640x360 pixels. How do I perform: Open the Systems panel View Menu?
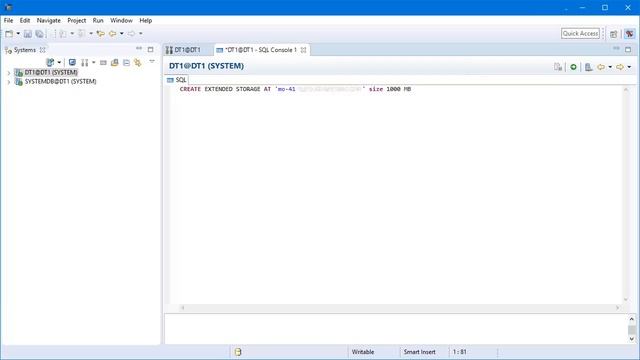coord(152,62)
